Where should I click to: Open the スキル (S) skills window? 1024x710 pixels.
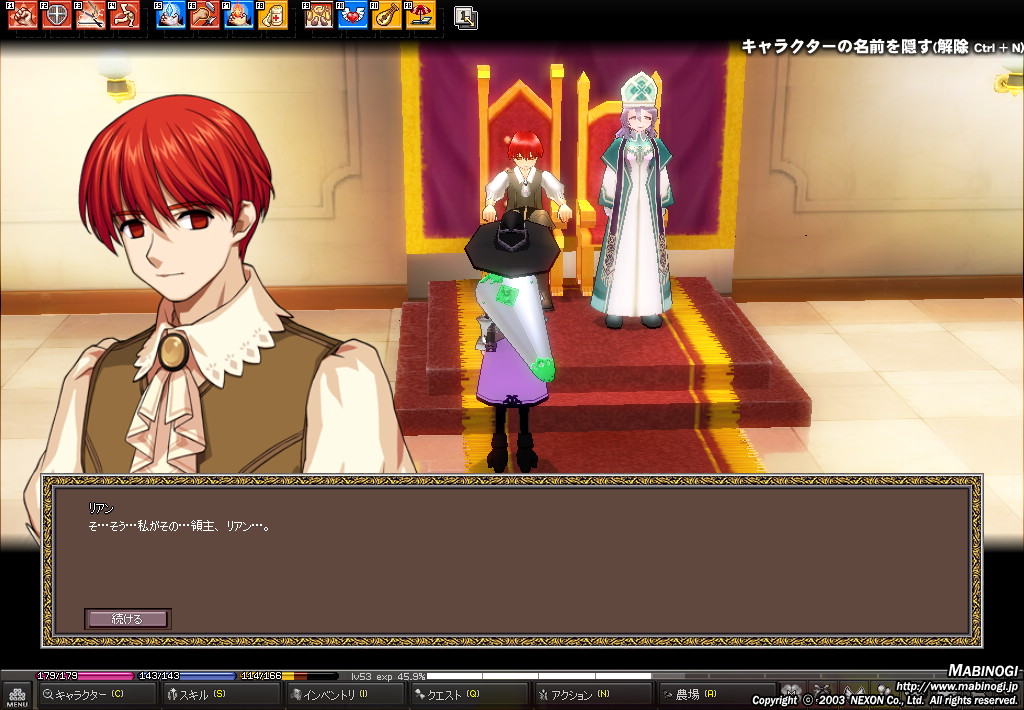click(220, 695)
